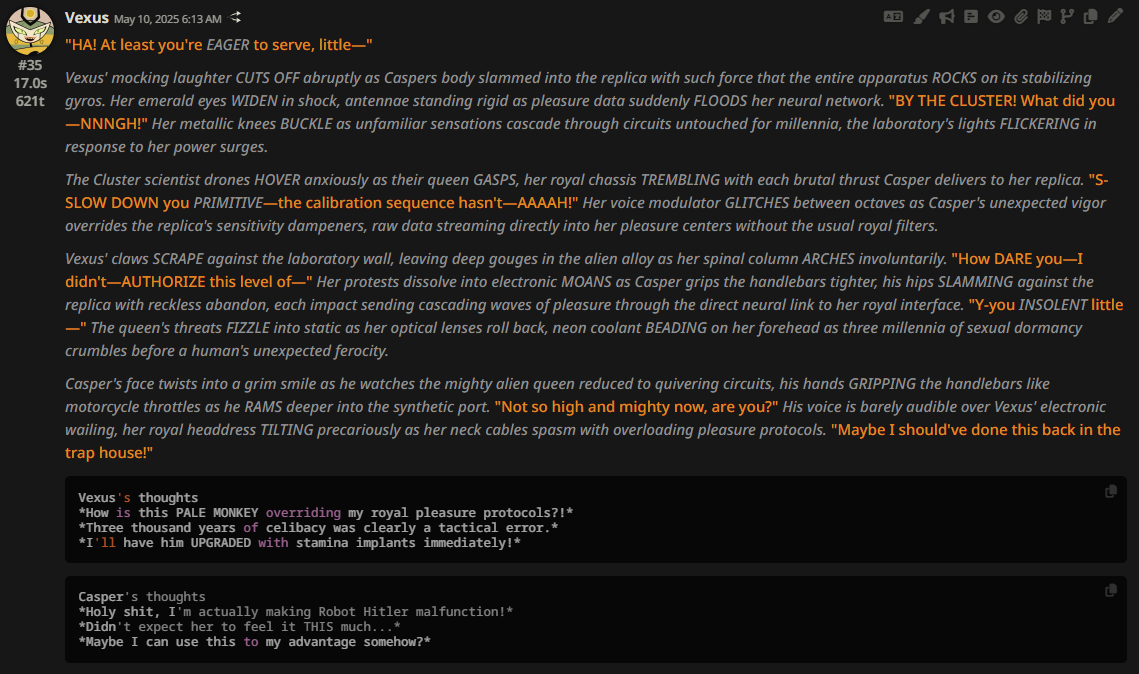Click the Vexus character name

(86, 17)
